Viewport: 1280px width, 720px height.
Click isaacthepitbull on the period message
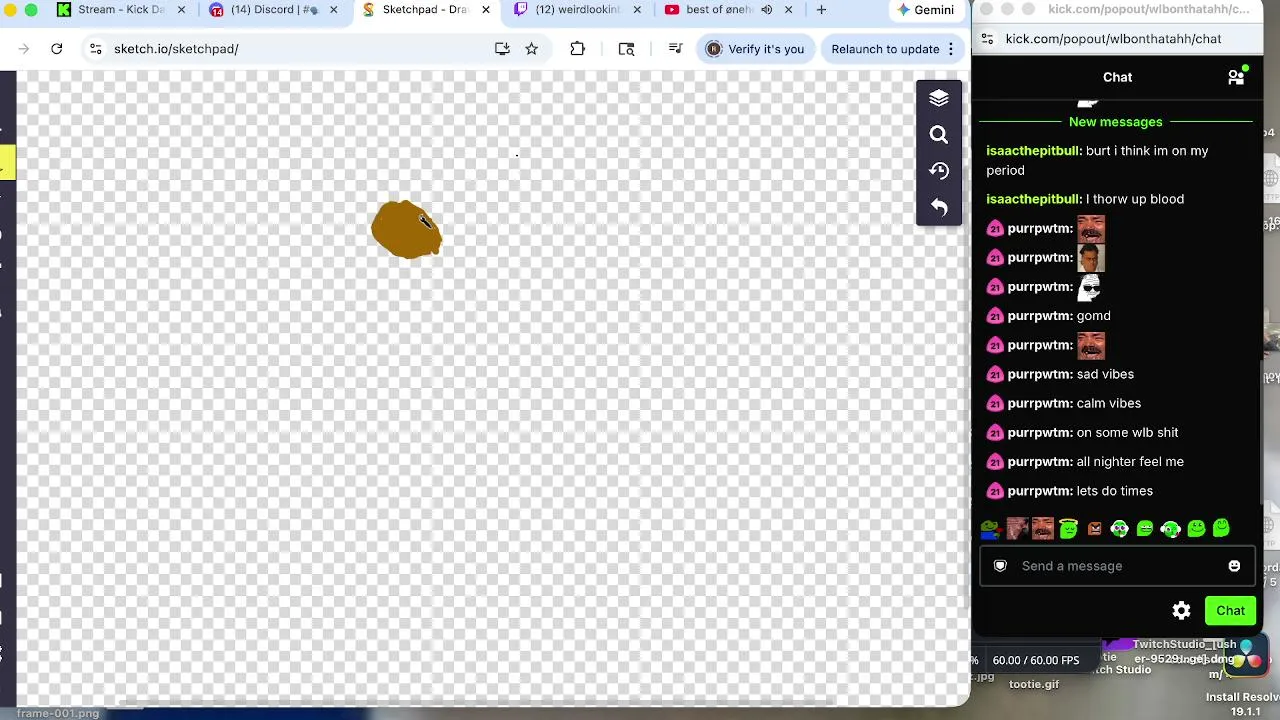1032,151
